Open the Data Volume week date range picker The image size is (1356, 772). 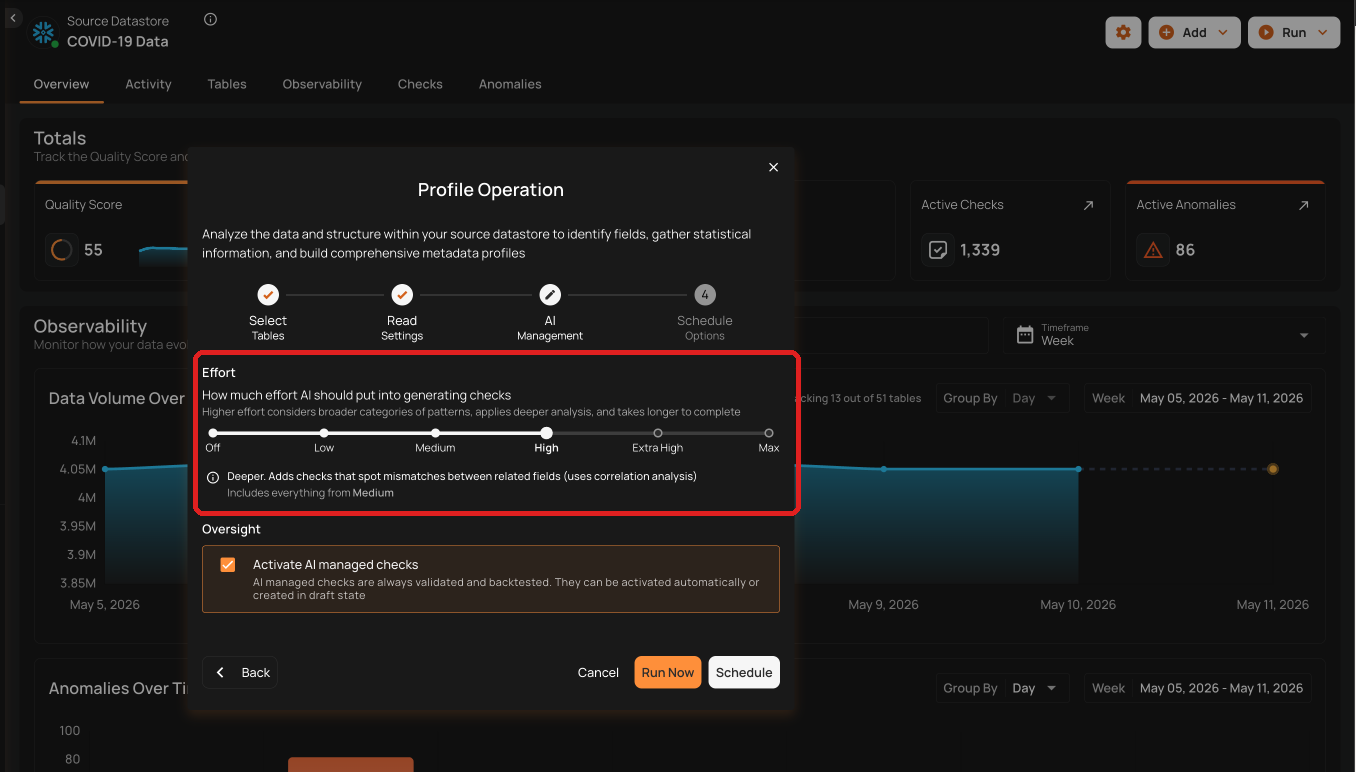[x=1200, y=398]
